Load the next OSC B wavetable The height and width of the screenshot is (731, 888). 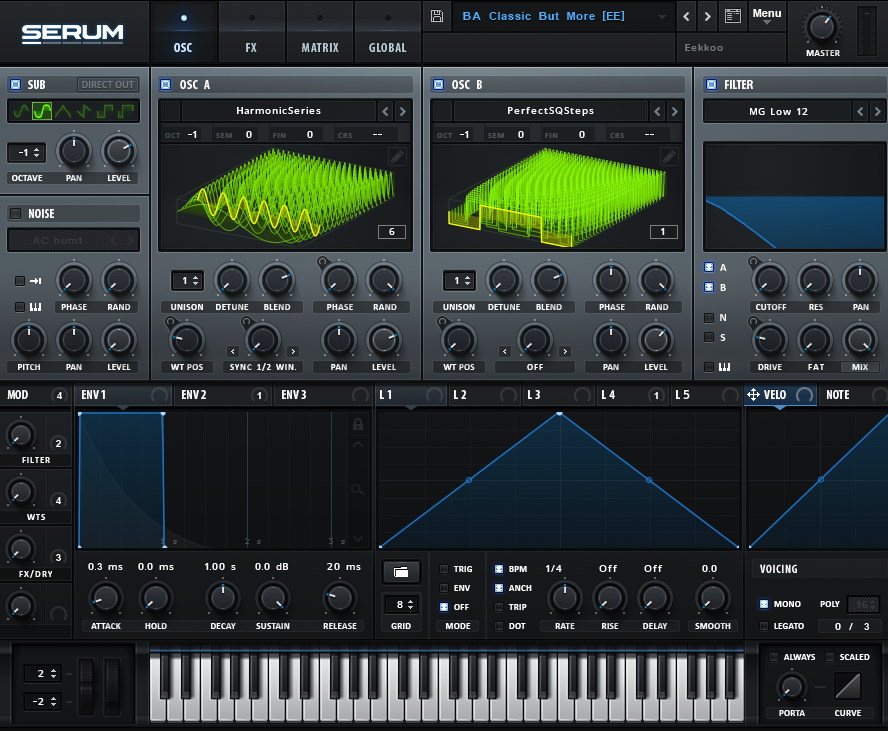[x=674, y=111]
